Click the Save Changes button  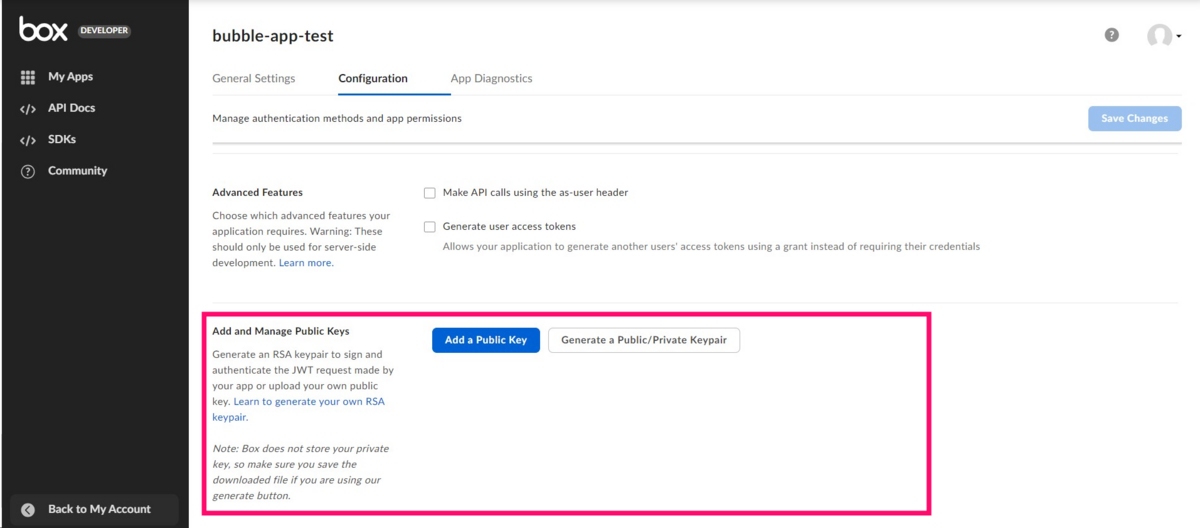point(1134,118)
